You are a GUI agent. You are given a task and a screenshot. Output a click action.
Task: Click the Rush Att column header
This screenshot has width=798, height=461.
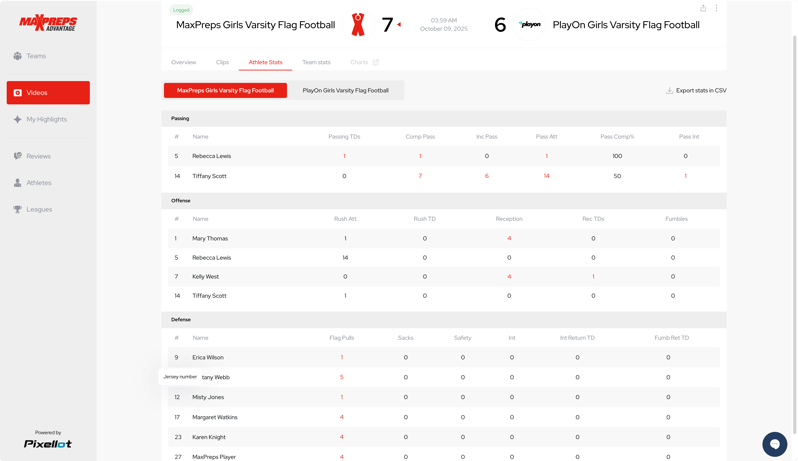(x=345, y=219)
